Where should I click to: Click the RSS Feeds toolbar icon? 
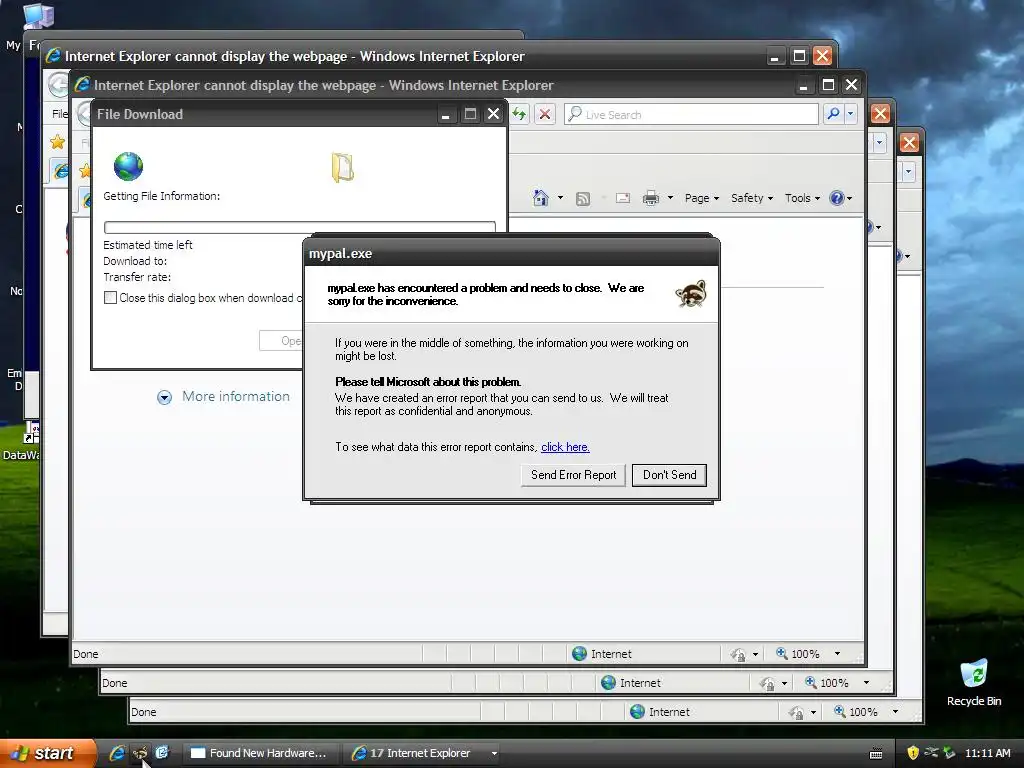[583, 199]
